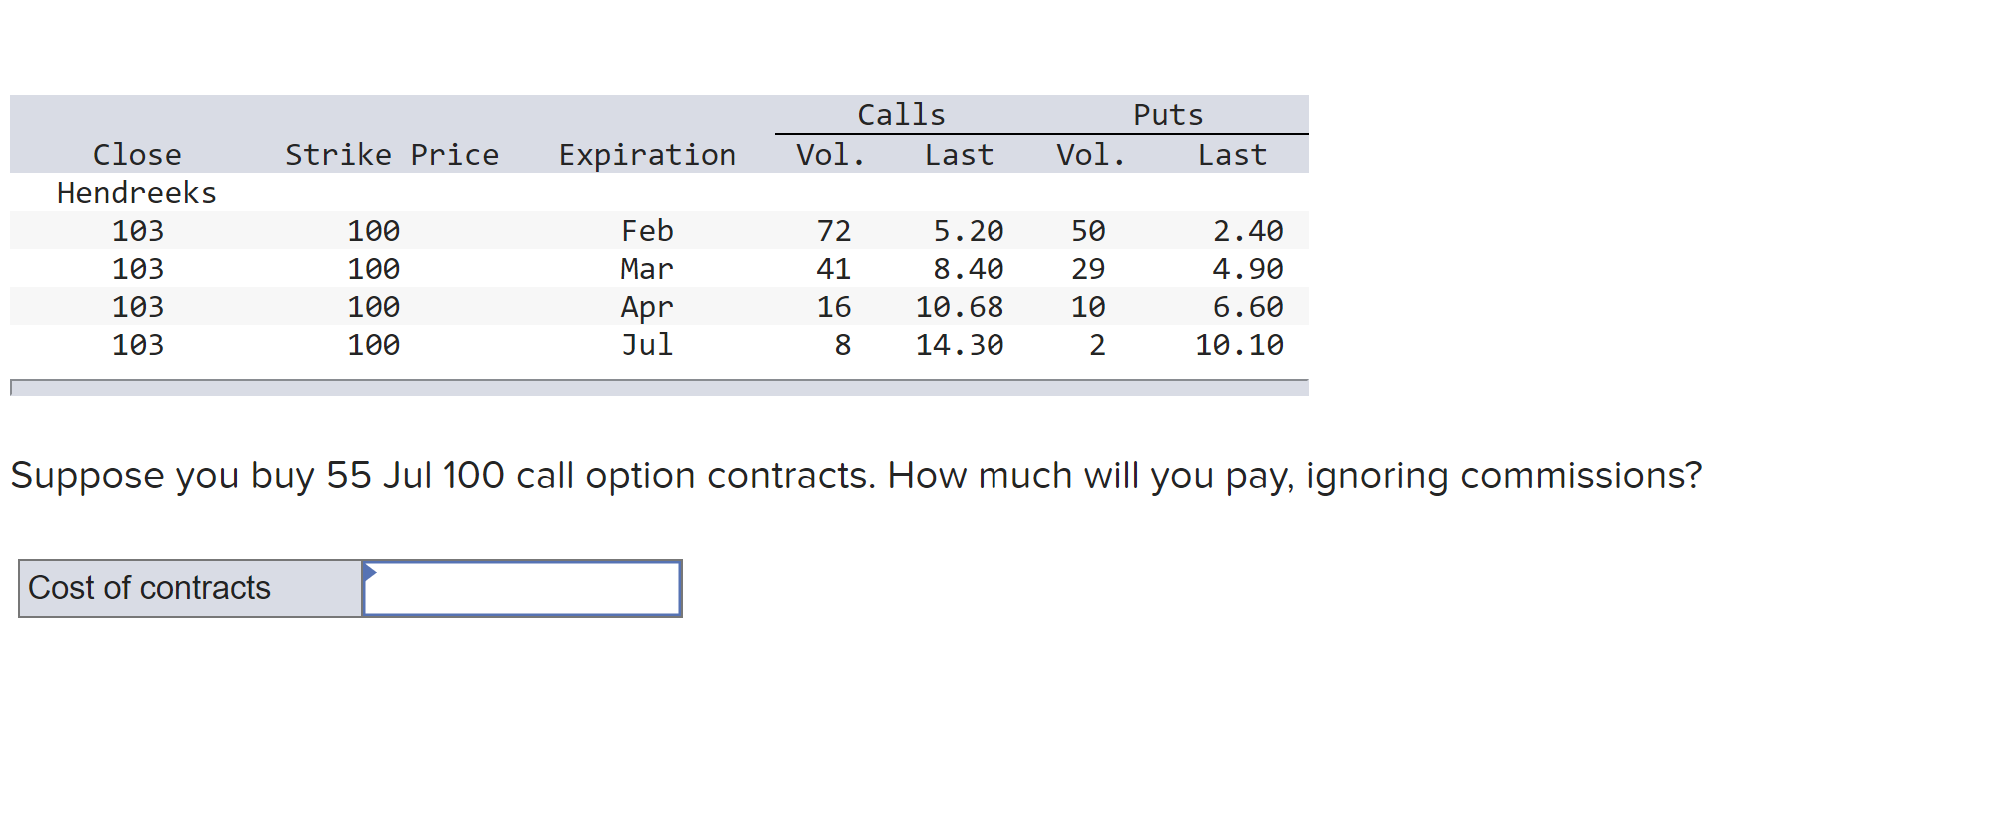This screenshot has height=815, width=1995.
Task: Click the Strike Price column header
Action: coord(392,153)
